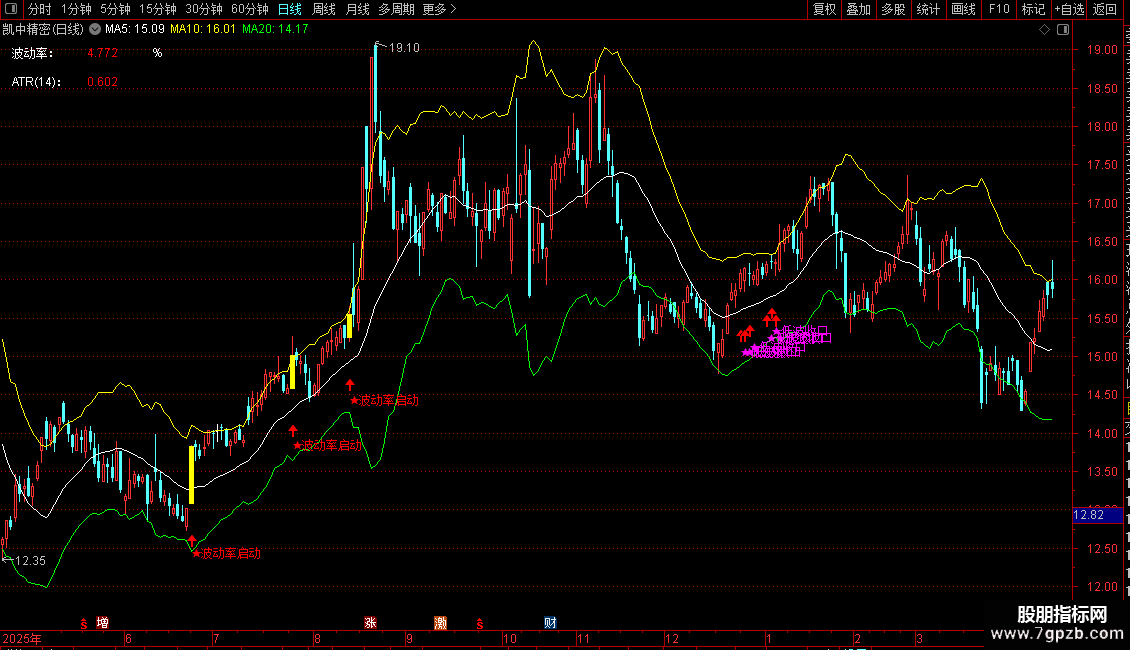Click the 涨 event marker on timeline
1130x650 pixels.
[x=370, y=623]
